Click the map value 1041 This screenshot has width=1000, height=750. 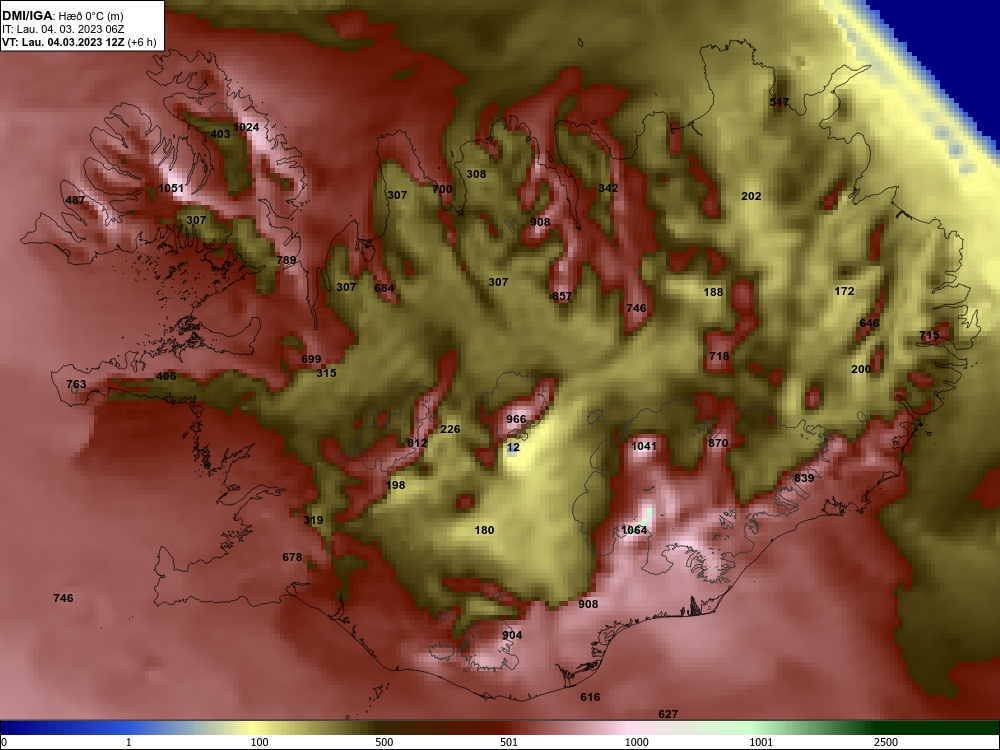coord(643,446)
